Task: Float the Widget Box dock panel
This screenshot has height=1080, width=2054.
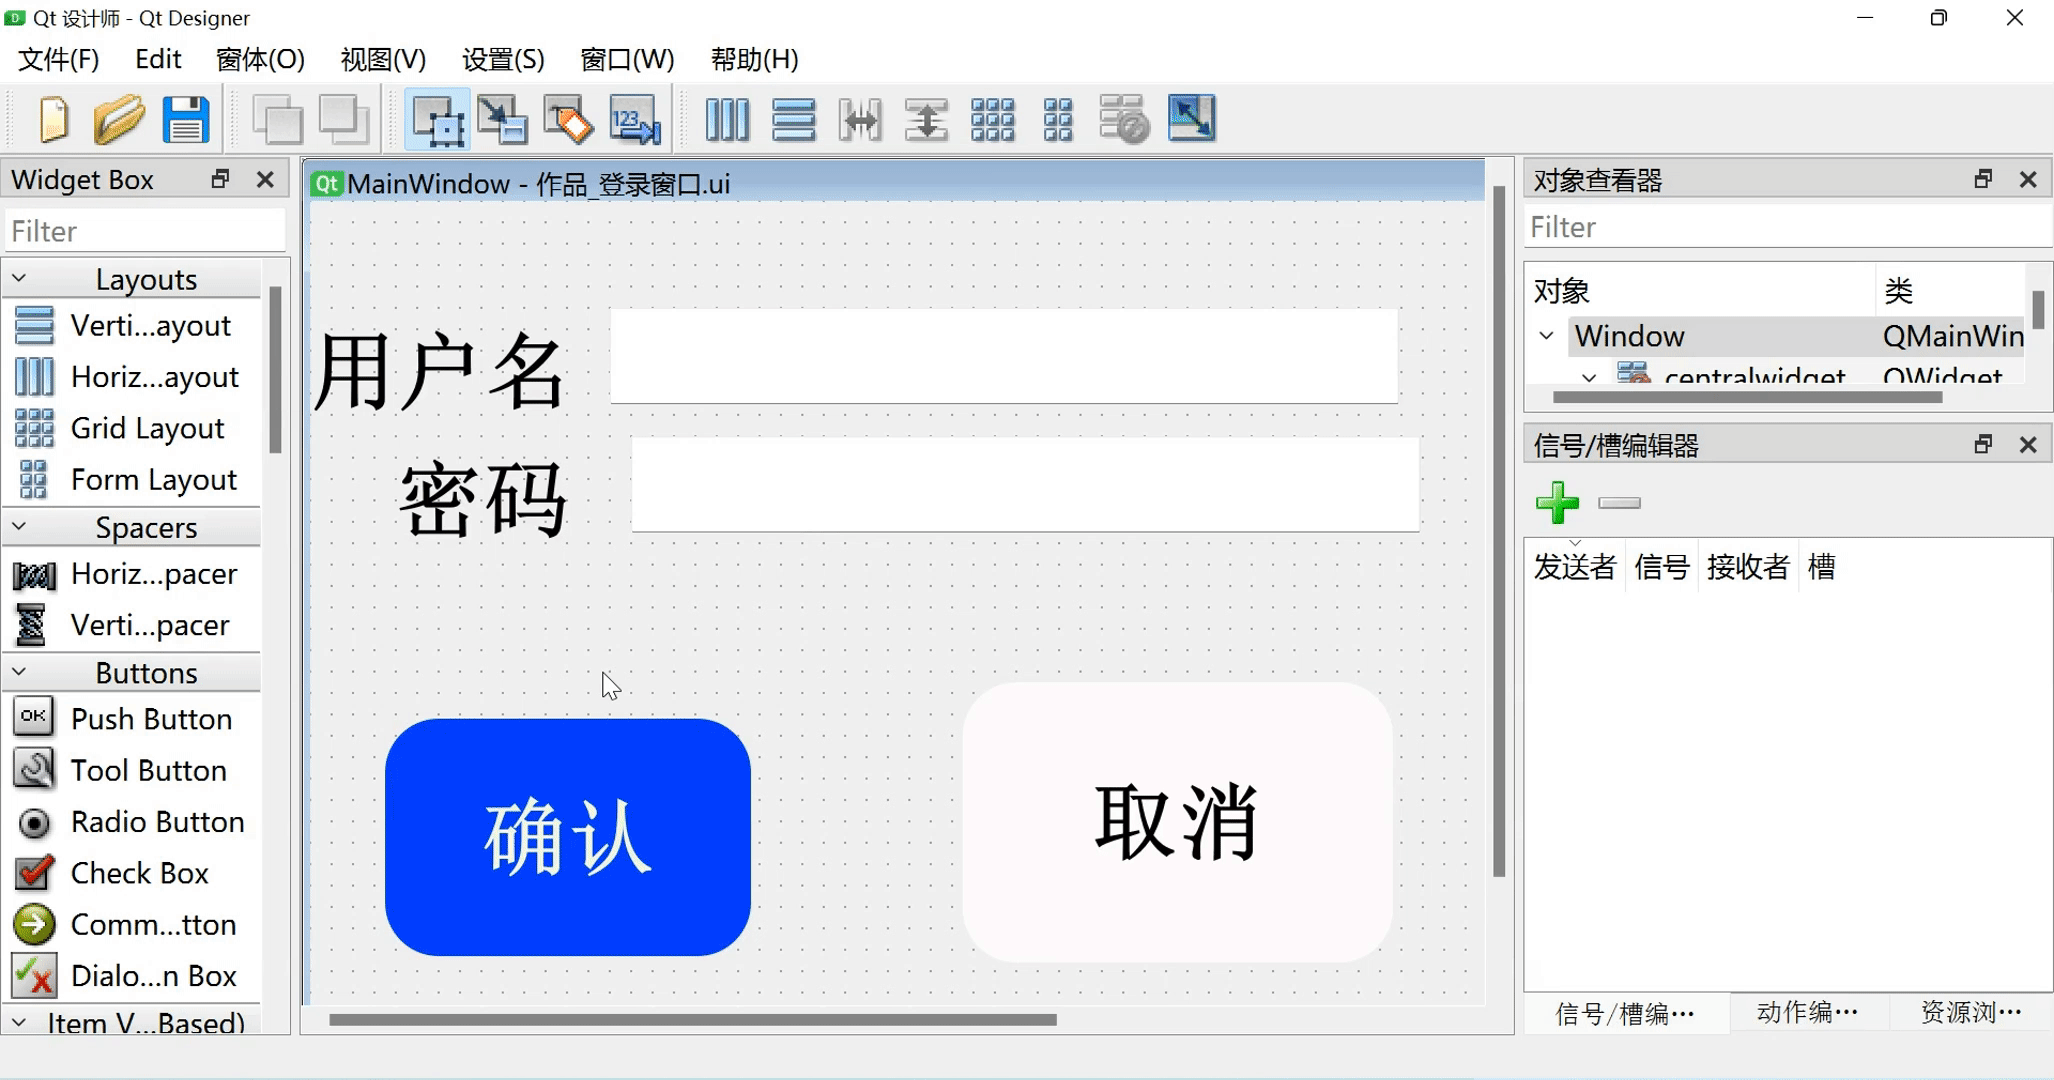Action: coord(220,179)
